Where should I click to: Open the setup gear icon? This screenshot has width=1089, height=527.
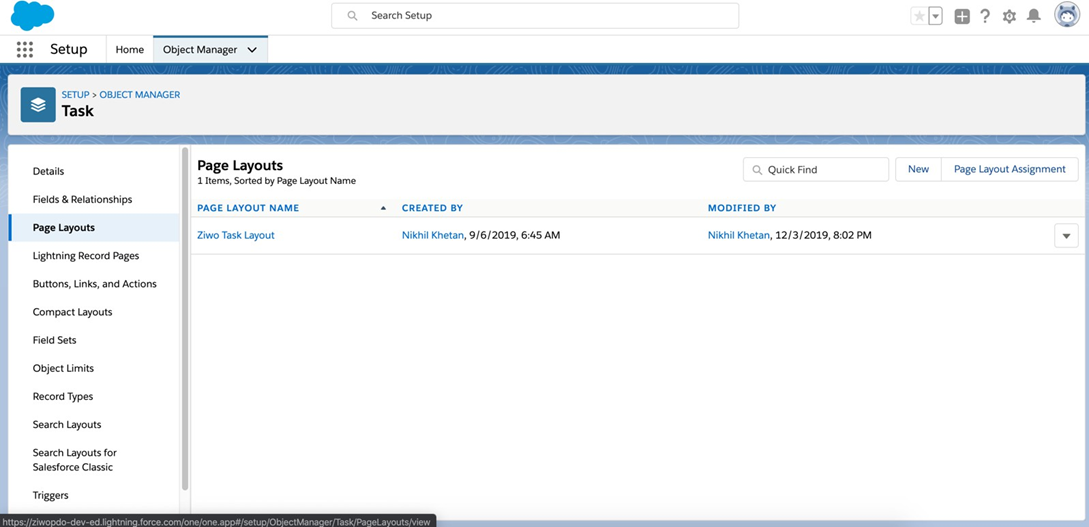(1009, 17)
